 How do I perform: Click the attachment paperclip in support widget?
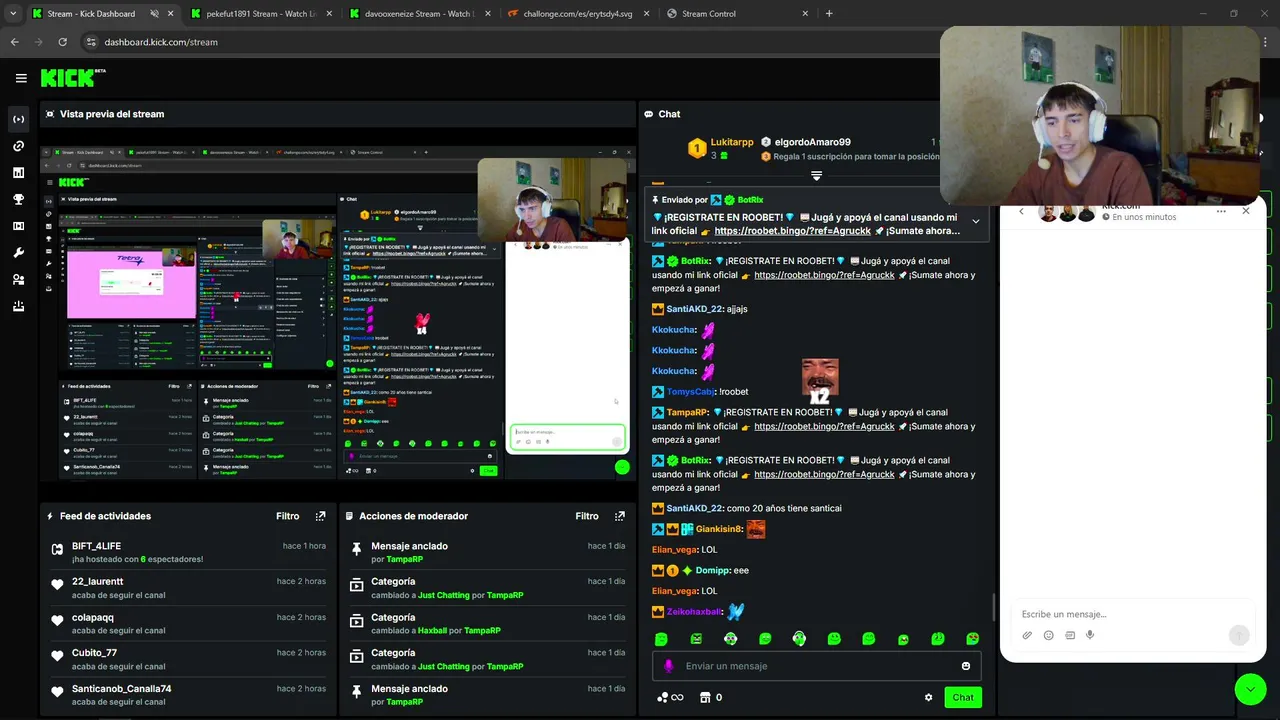(1027, 635)
